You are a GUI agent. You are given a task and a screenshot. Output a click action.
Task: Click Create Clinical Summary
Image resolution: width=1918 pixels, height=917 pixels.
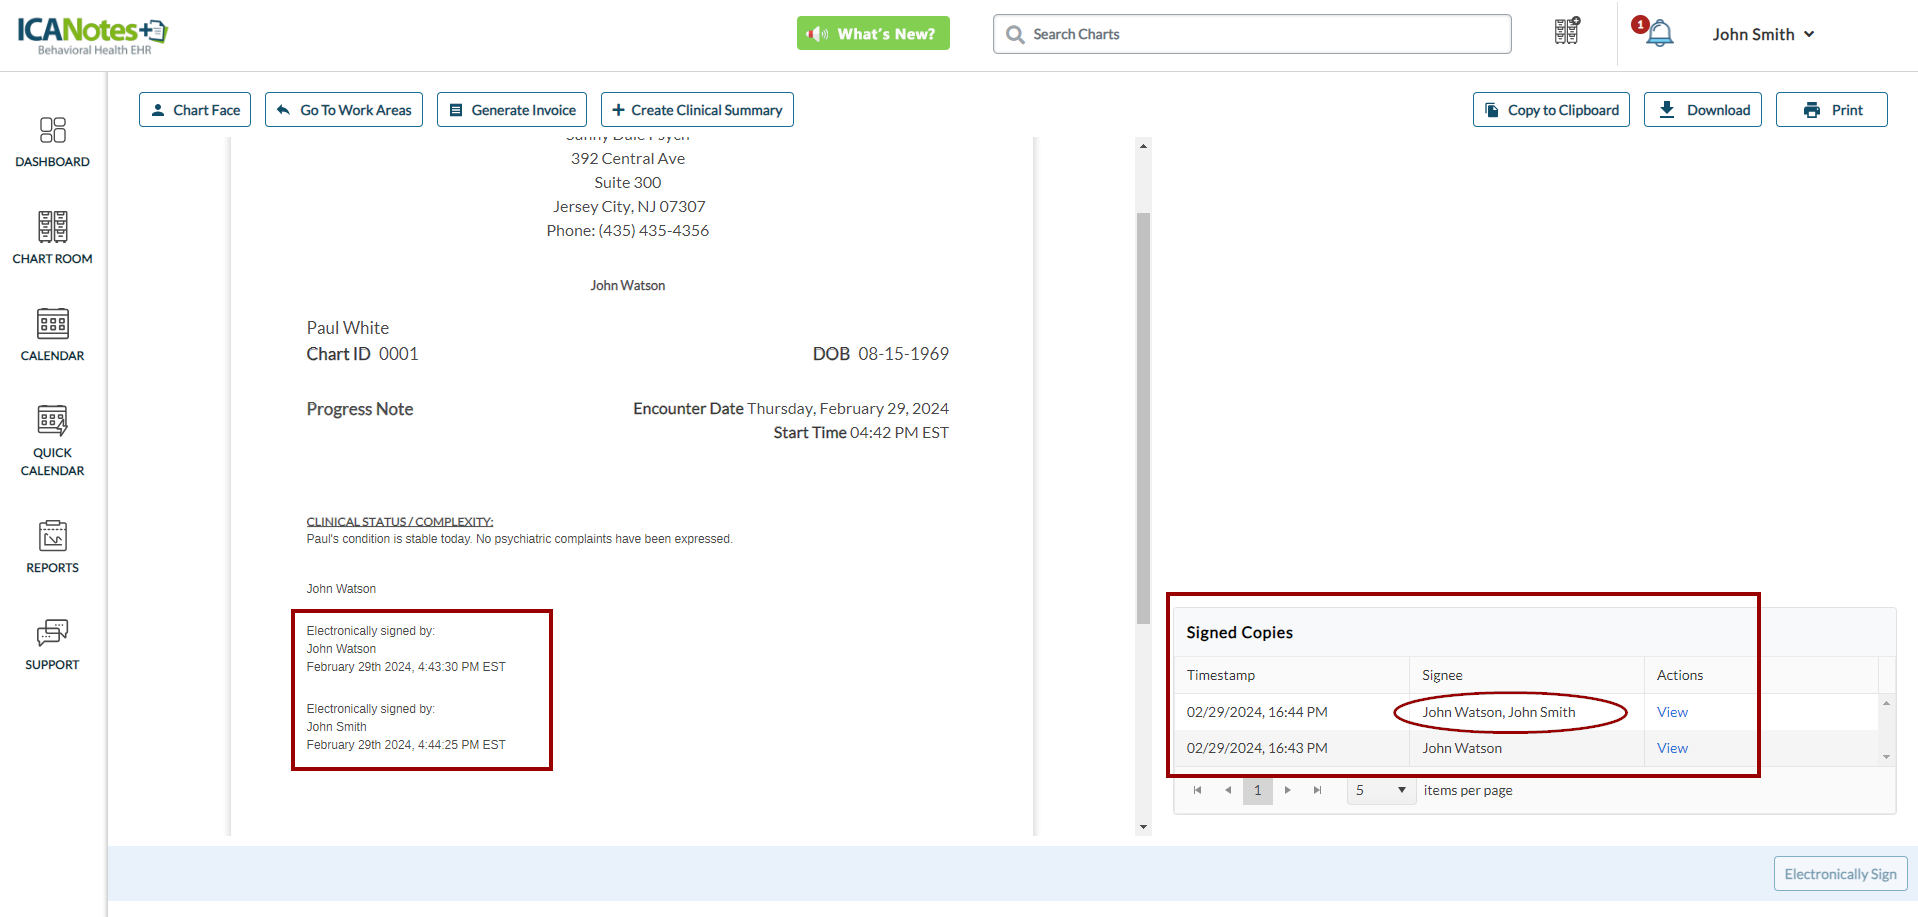[697, 110]
